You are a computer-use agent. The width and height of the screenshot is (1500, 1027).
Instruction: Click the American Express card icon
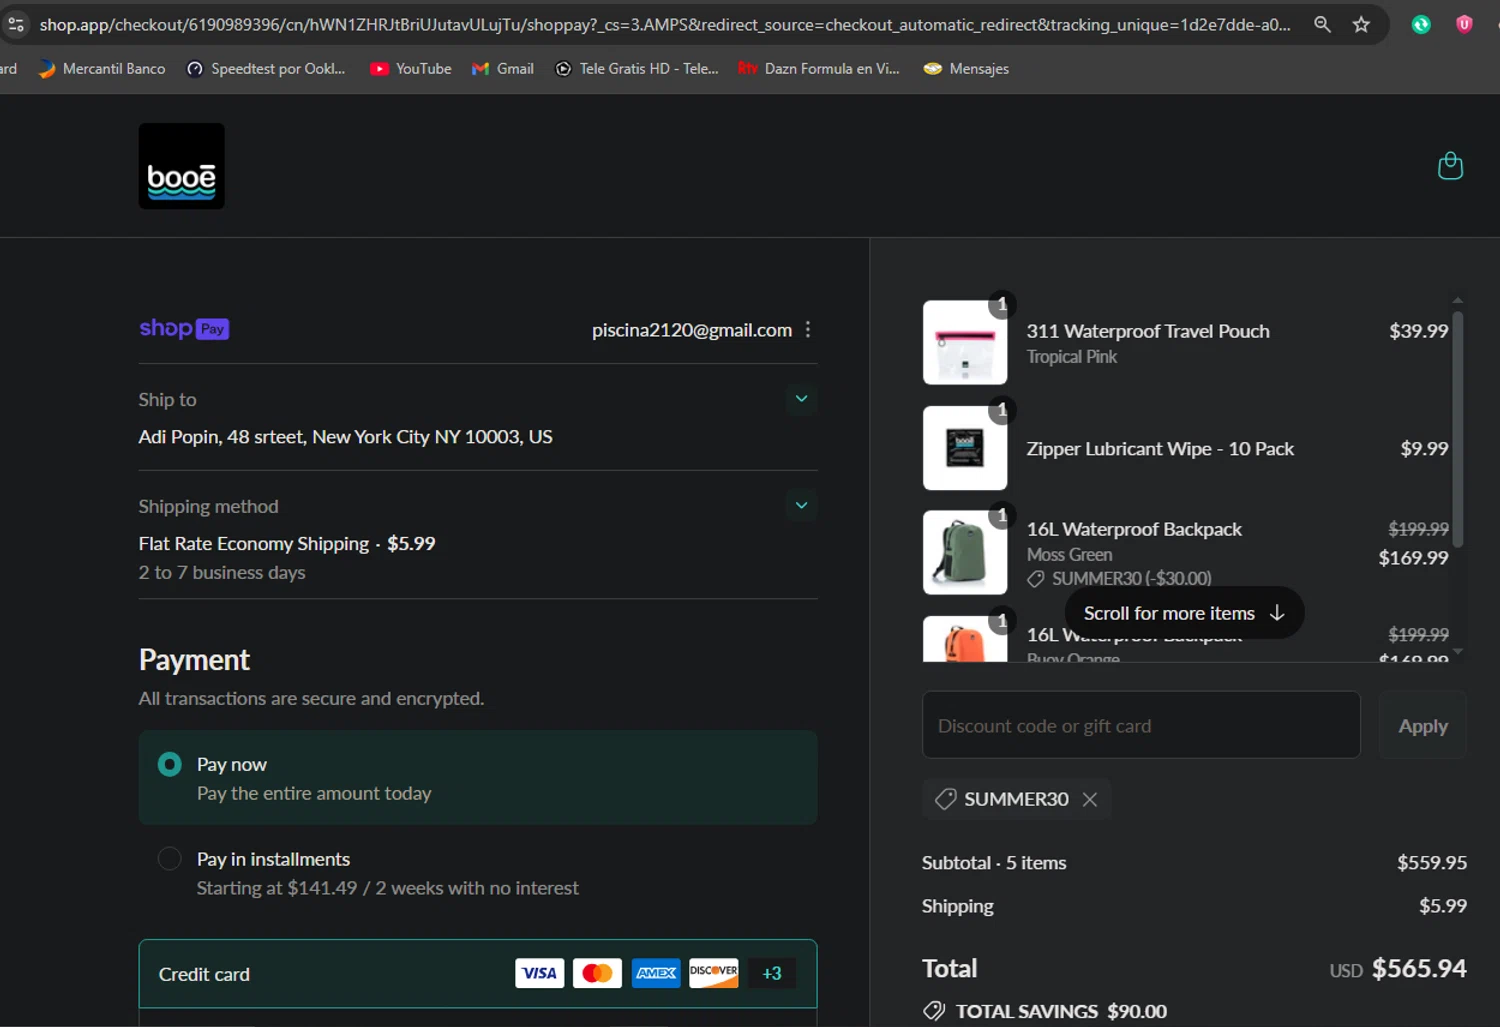click(x=656, y=973)
